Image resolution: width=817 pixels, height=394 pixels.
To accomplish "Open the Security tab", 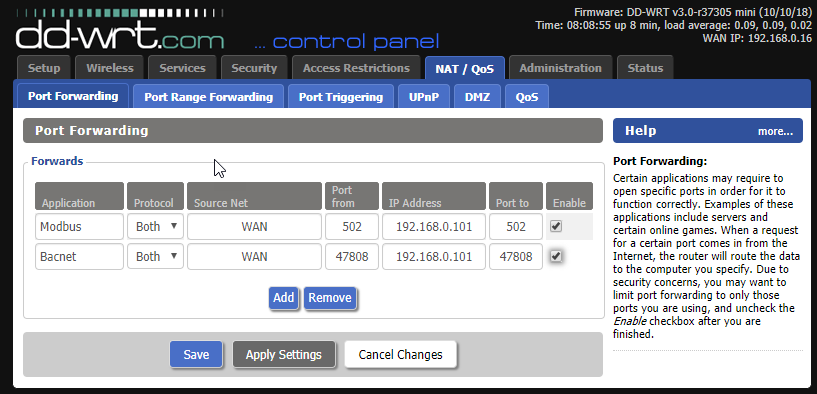I will (254, 68).
